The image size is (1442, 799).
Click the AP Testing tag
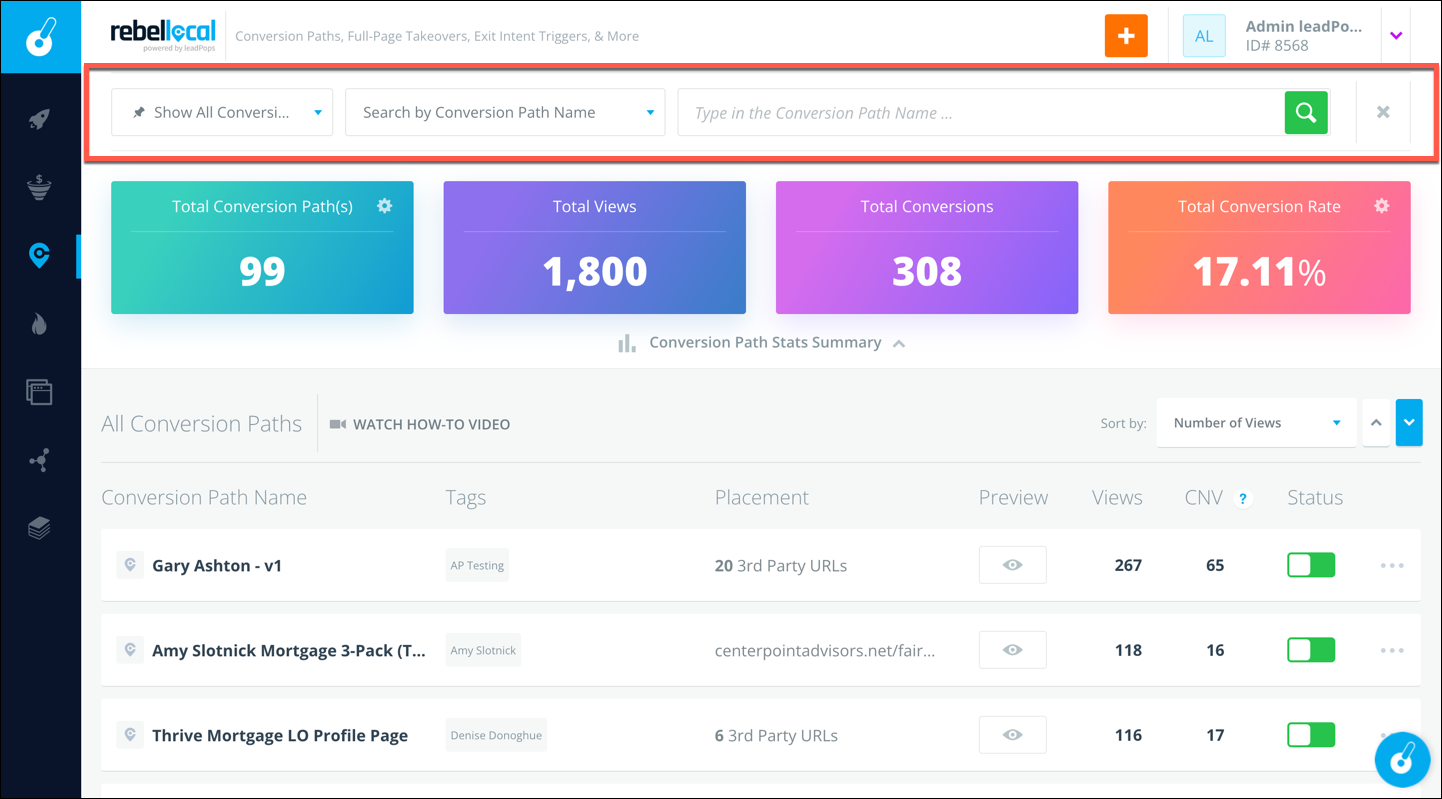(x=477, y=565)
